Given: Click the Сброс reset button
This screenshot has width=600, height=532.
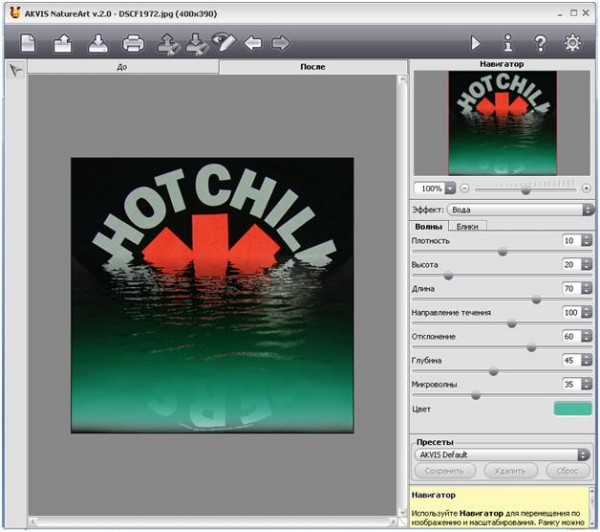Looking at the screenshot, I should pos(567,471).
